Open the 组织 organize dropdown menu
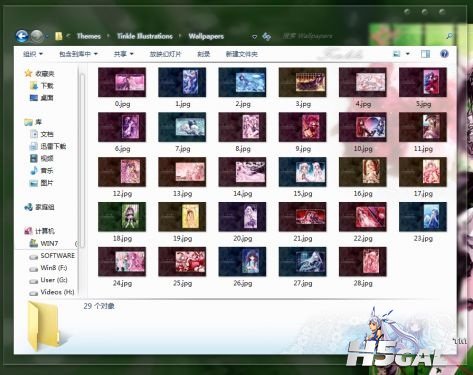 point(33,54)
